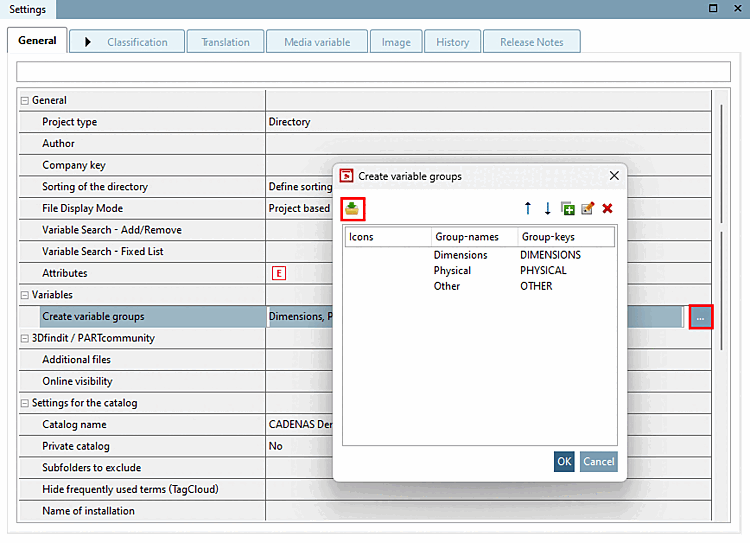Click the search filter field above the list
The image size is (750, 543).
(x=373, y=72)
